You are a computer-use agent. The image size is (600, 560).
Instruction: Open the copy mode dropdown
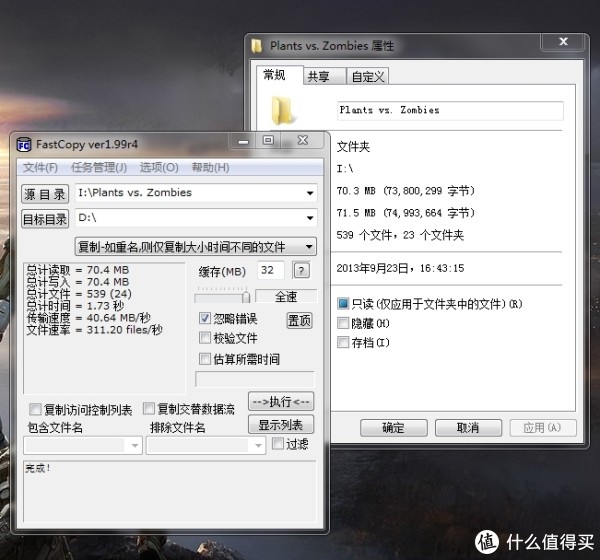[195, 247]
